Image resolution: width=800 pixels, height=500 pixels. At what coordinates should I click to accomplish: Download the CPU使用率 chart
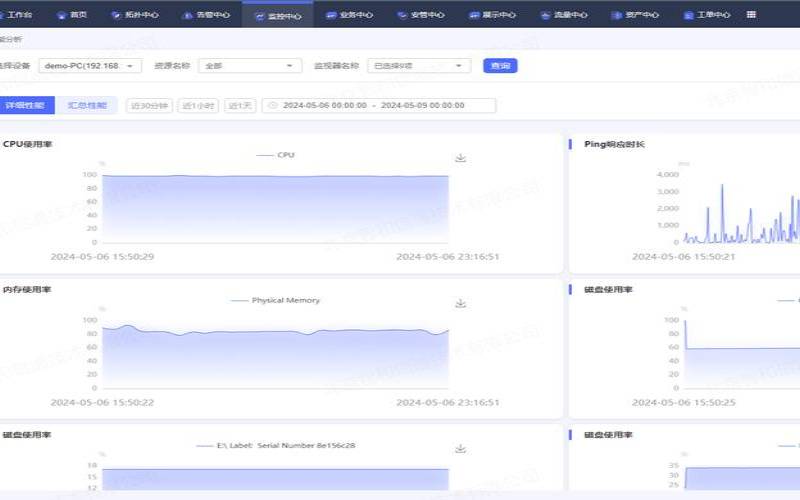tap(460, 158)
